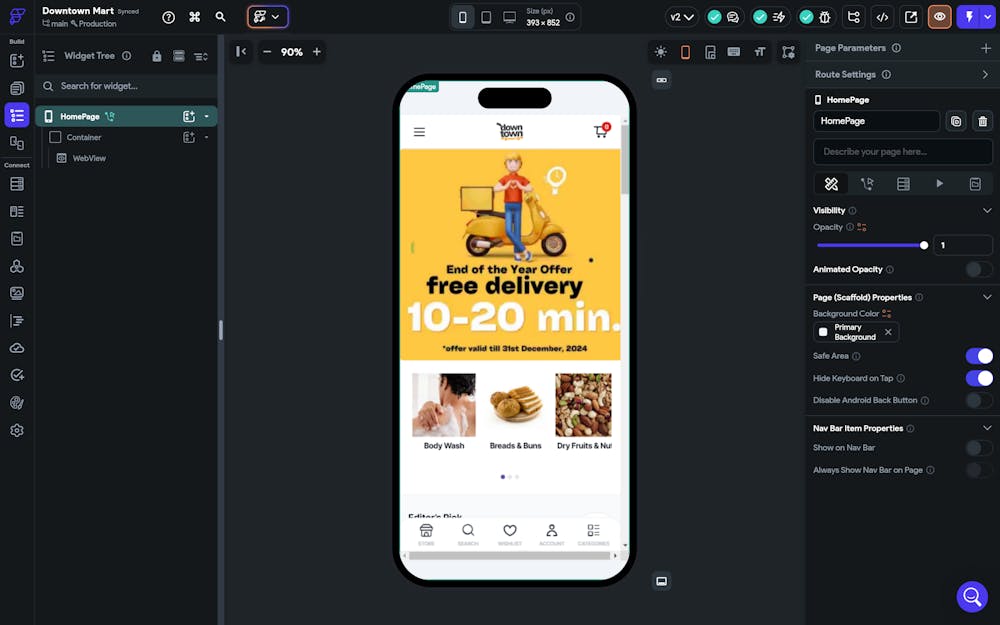This screenshot has width=1000, height=625.
Task: Select the tablet canvas size
Action: (486, 17)
